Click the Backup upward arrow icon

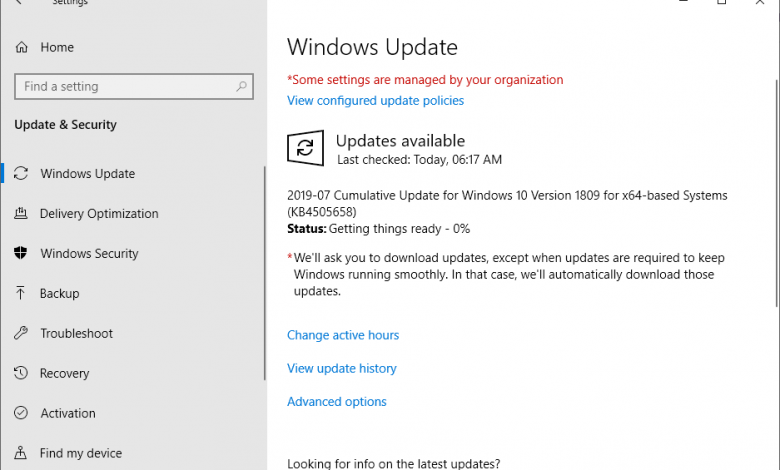click(x=20, y=293)
